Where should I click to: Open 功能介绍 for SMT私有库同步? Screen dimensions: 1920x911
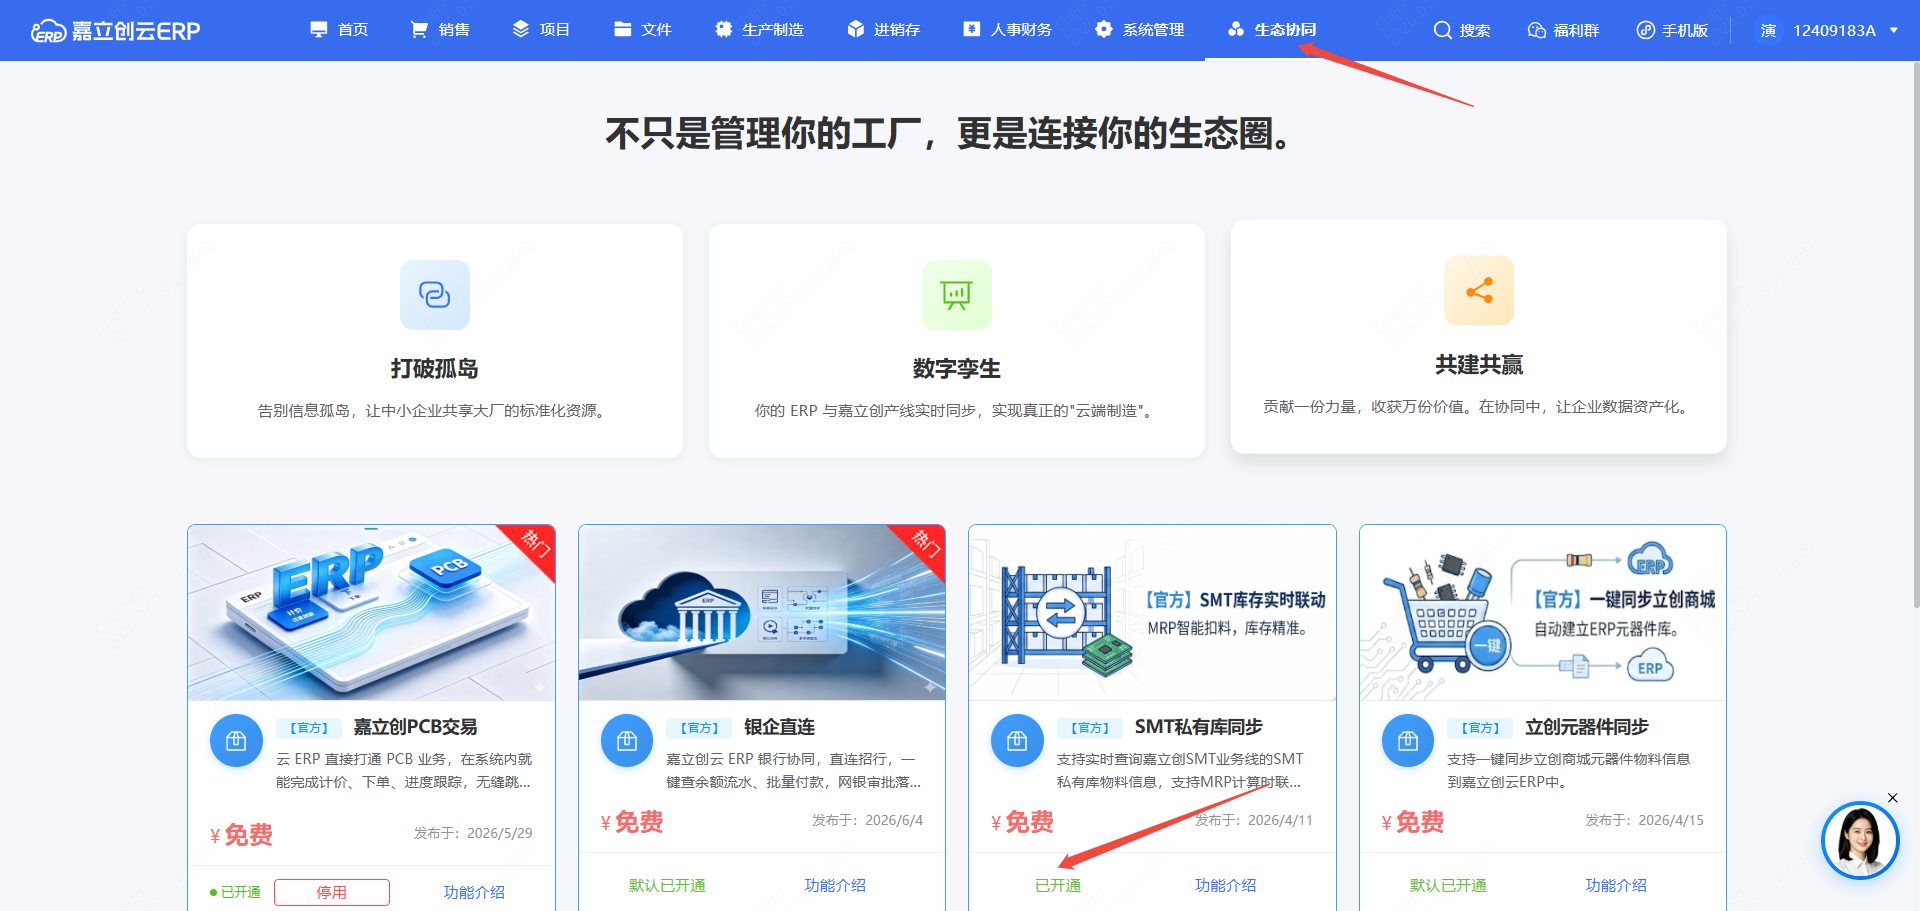(1225, 885)
